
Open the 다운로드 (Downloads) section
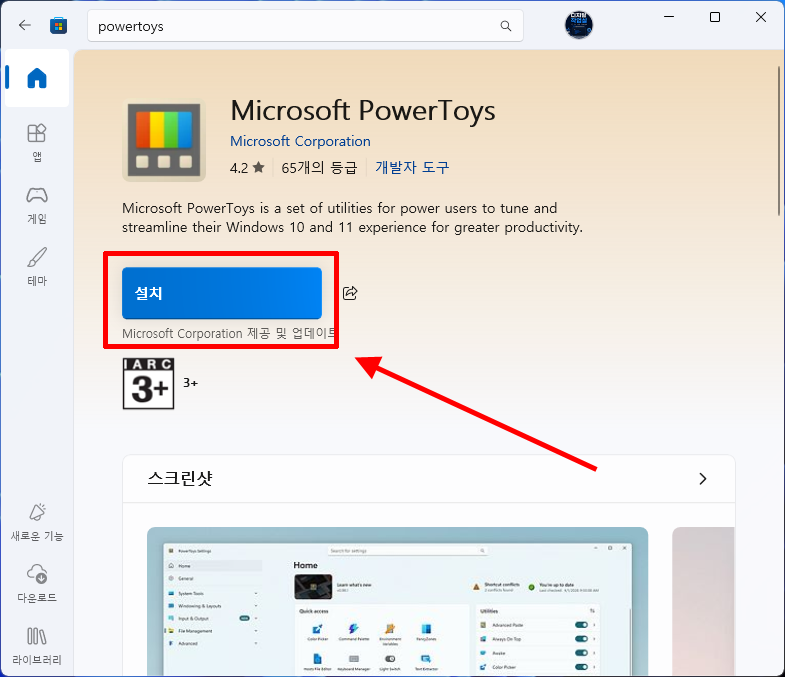37,584
